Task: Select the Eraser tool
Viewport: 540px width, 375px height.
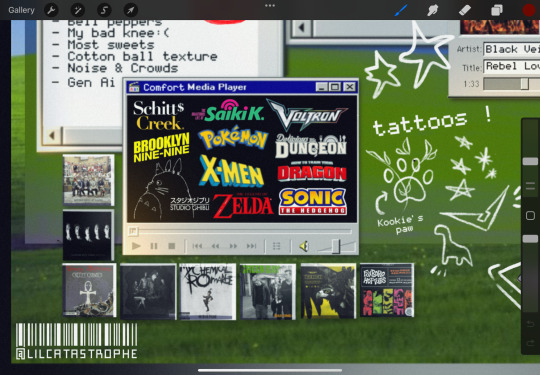Action: coord(465,10)
